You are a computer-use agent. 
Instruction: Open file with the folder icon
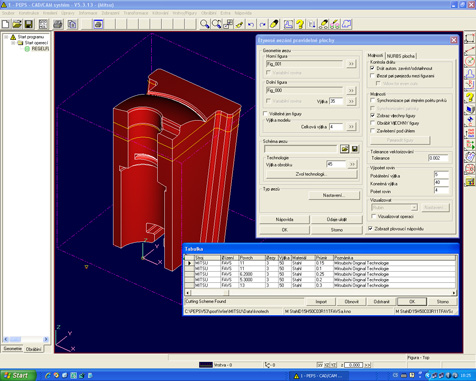coord(17,24)
